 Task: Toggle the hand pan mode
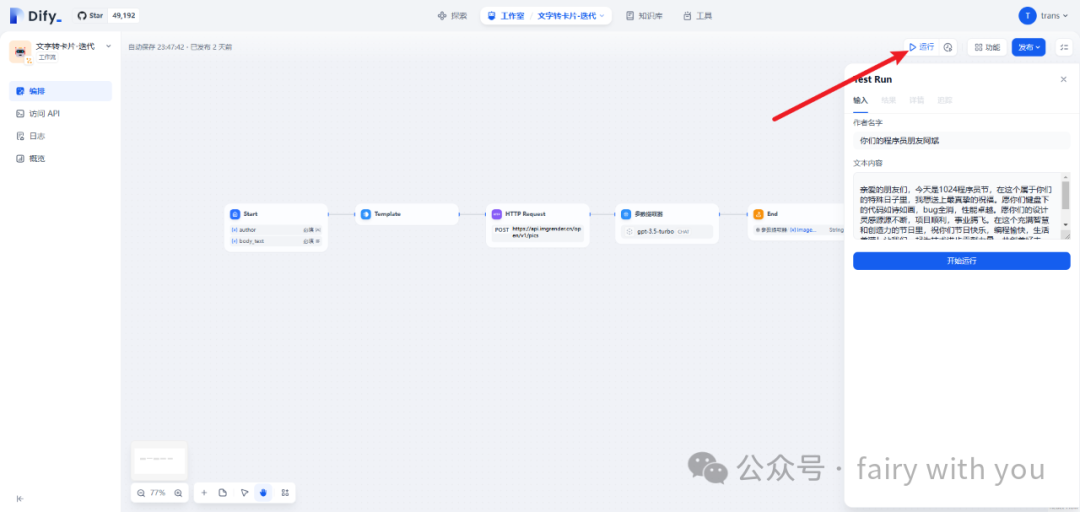[x=264, y=493]
